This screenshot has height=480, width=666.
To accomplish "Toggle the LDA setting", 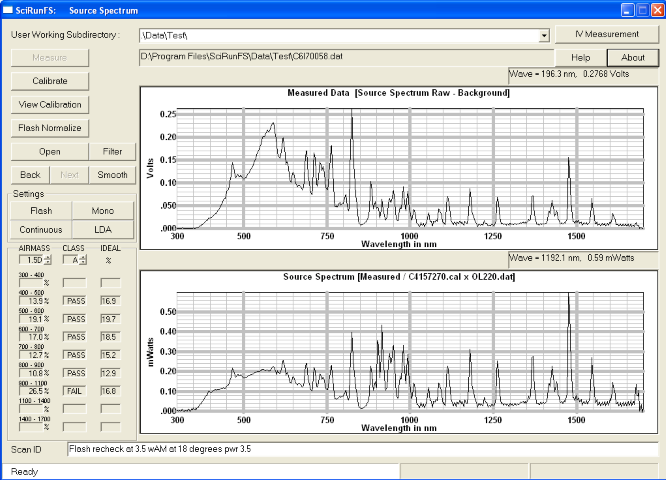I will click(x=103, y=229).
